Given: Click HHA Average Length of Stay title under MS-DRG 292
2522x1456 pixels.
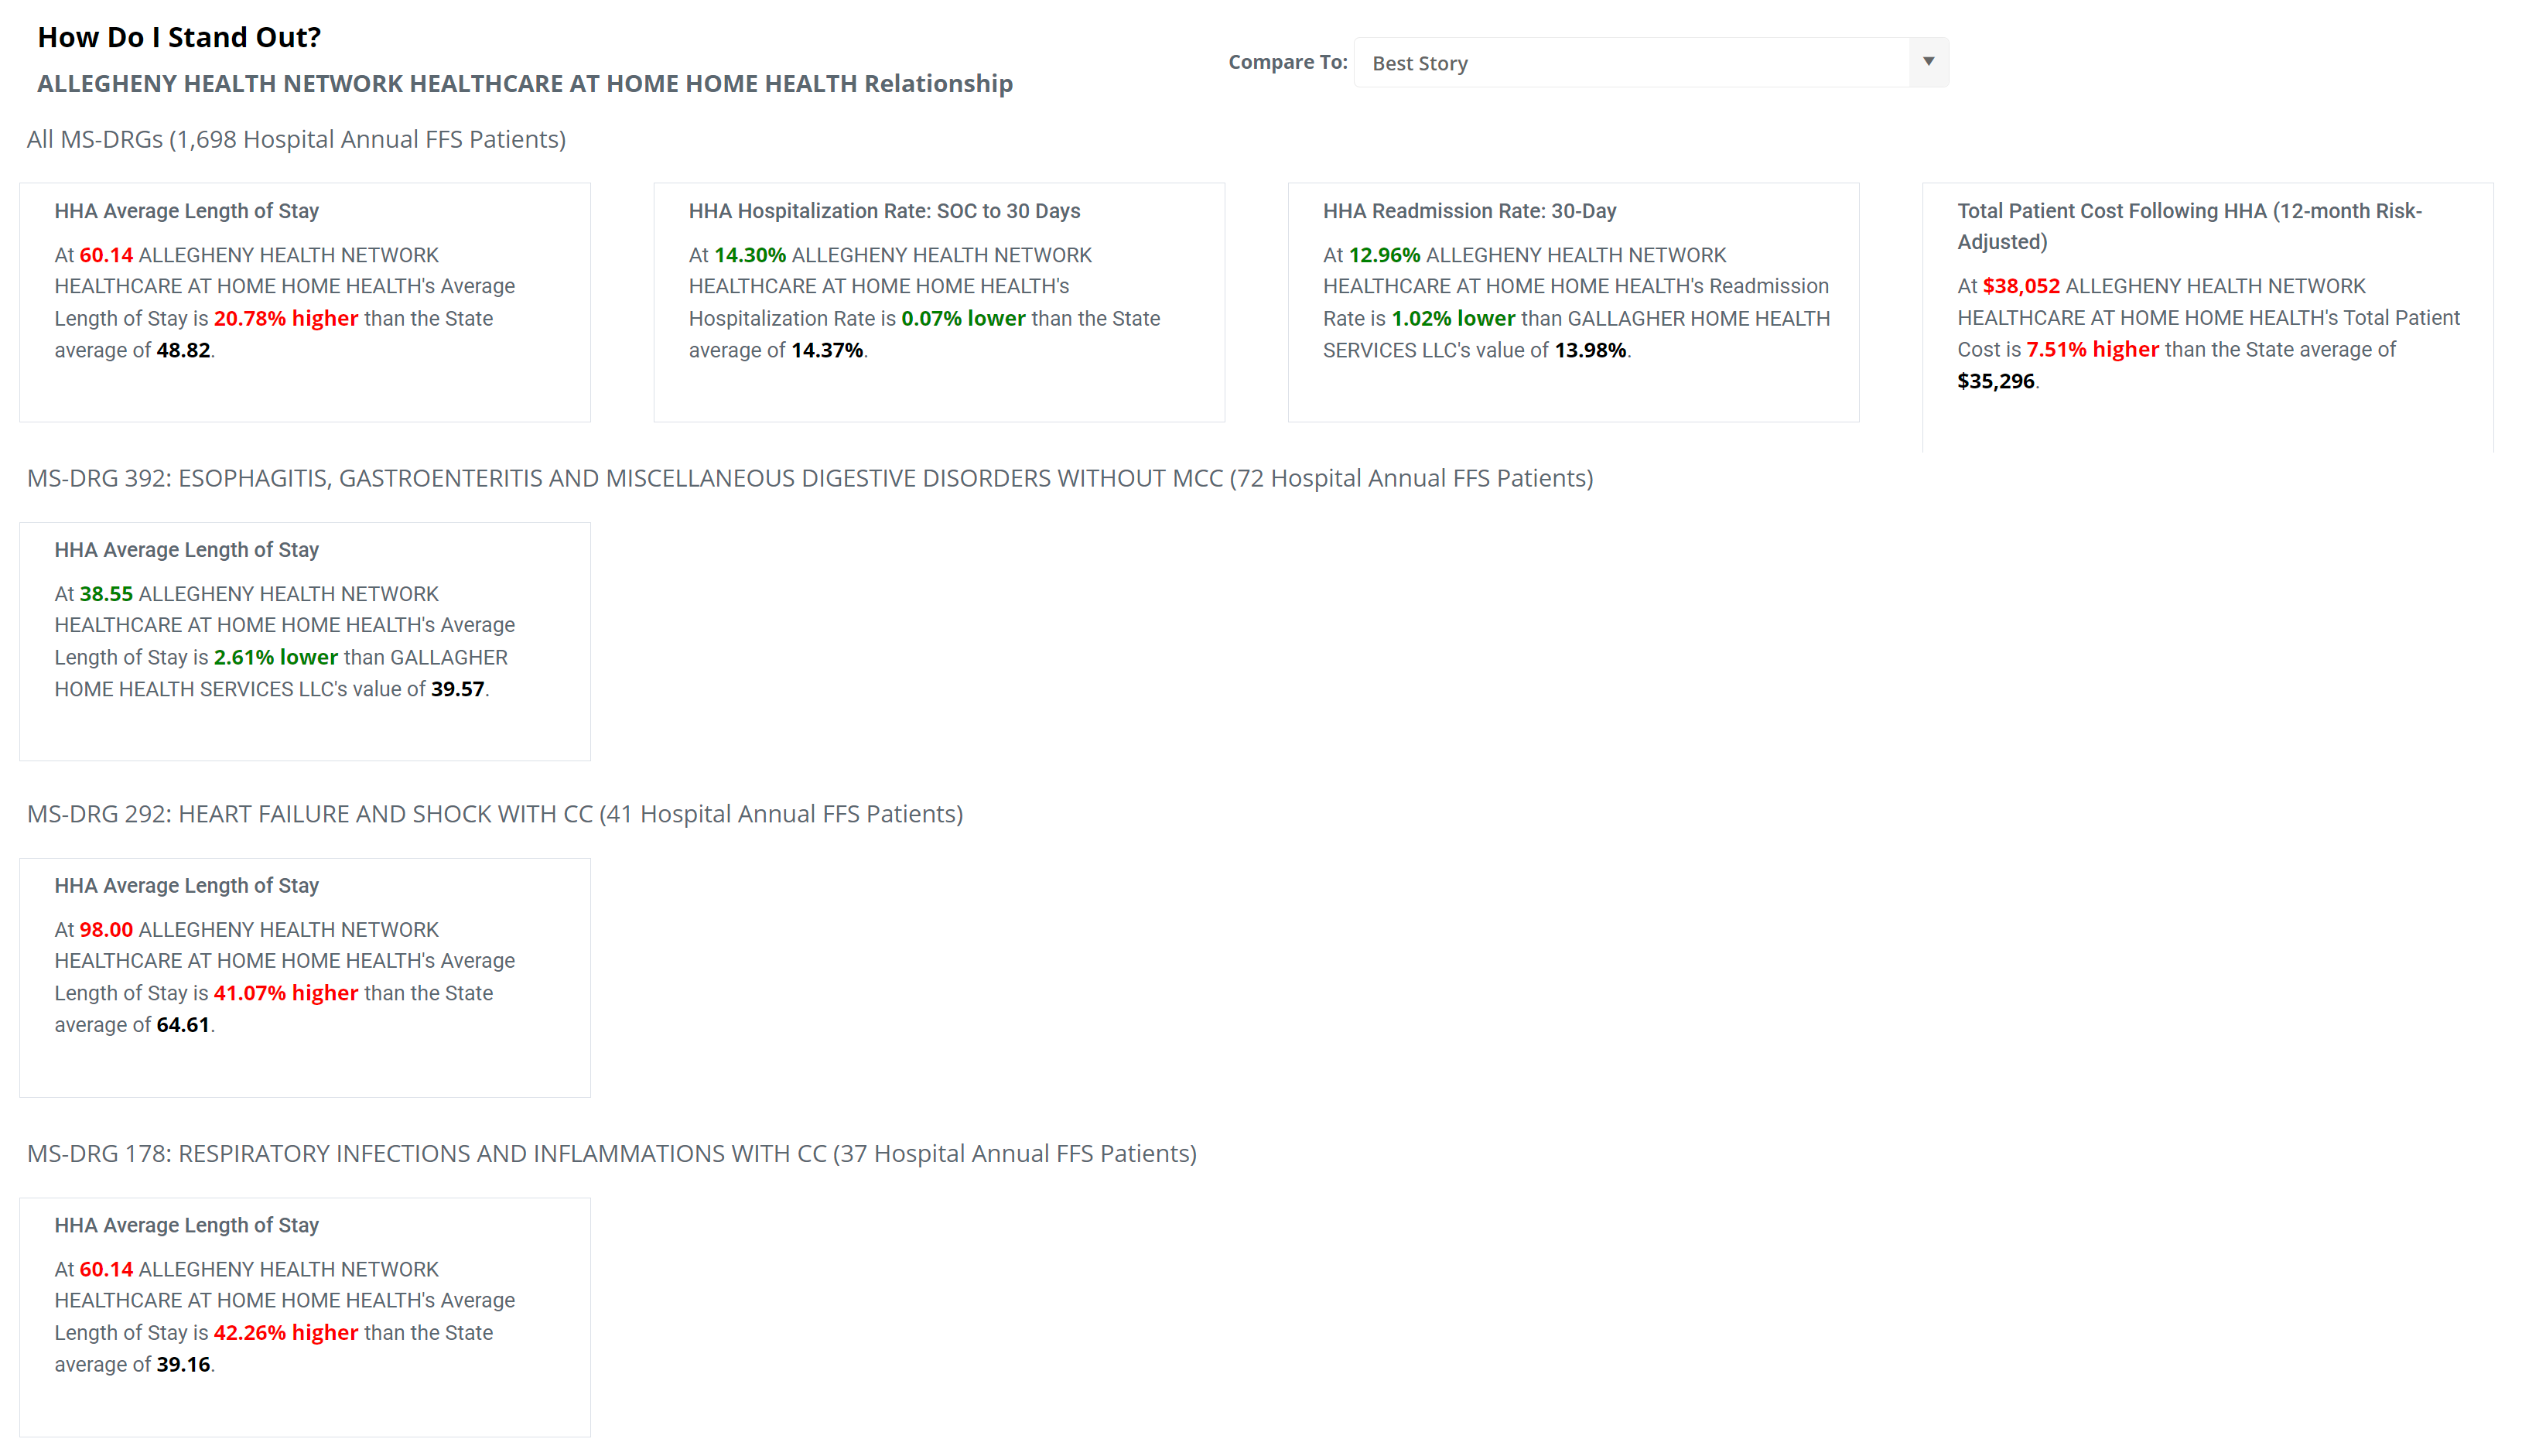Looking at the screenshot, I should coord(186,886).
